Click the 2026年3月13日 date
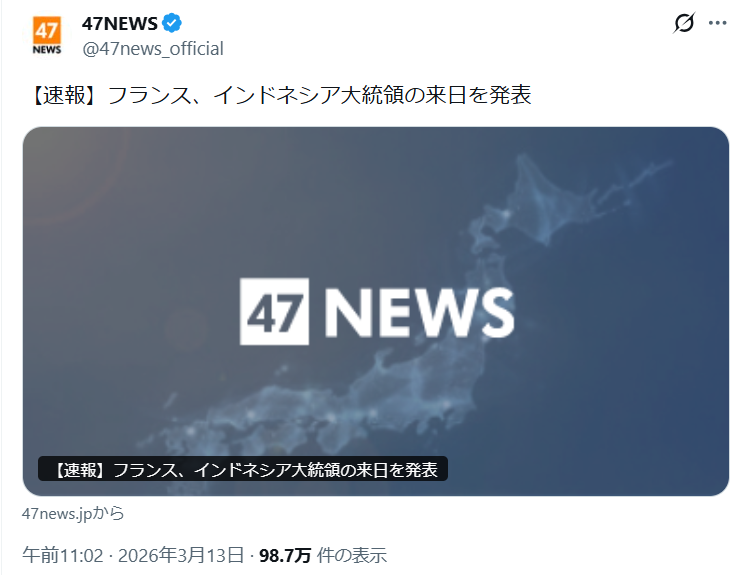The width and height of the screenshot is (747, 575). [x=181, y=555]
